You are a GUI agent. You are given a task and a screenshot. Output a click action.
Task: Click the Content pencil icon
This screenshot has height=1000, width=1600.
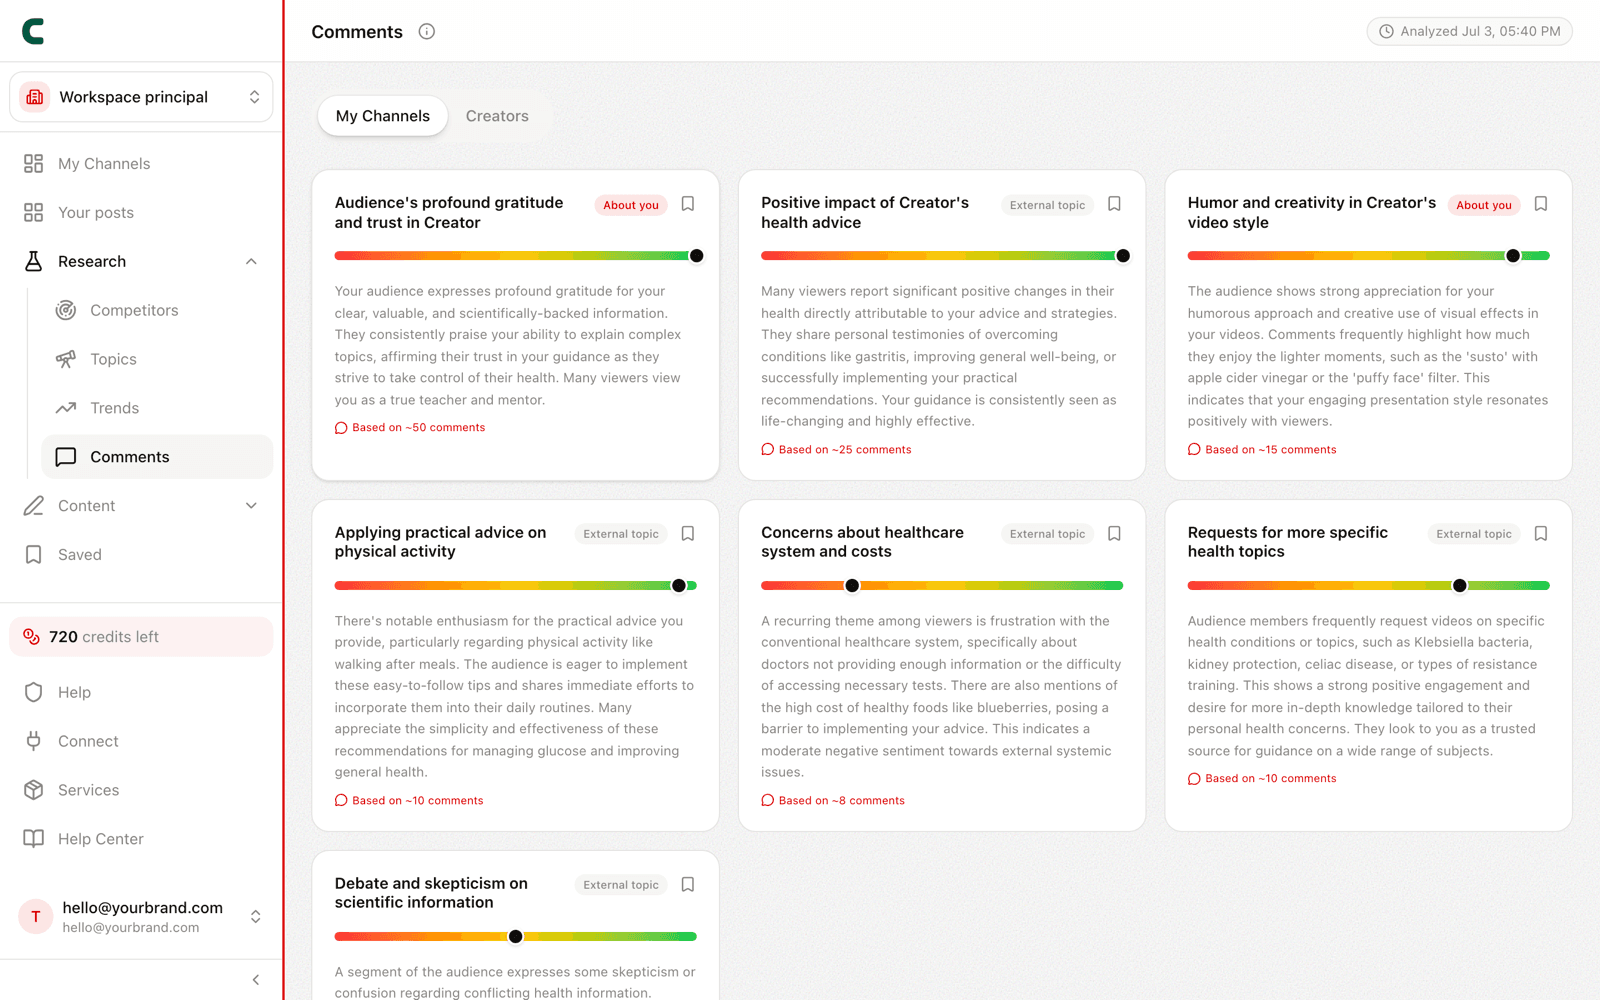[x=33, y=506]
